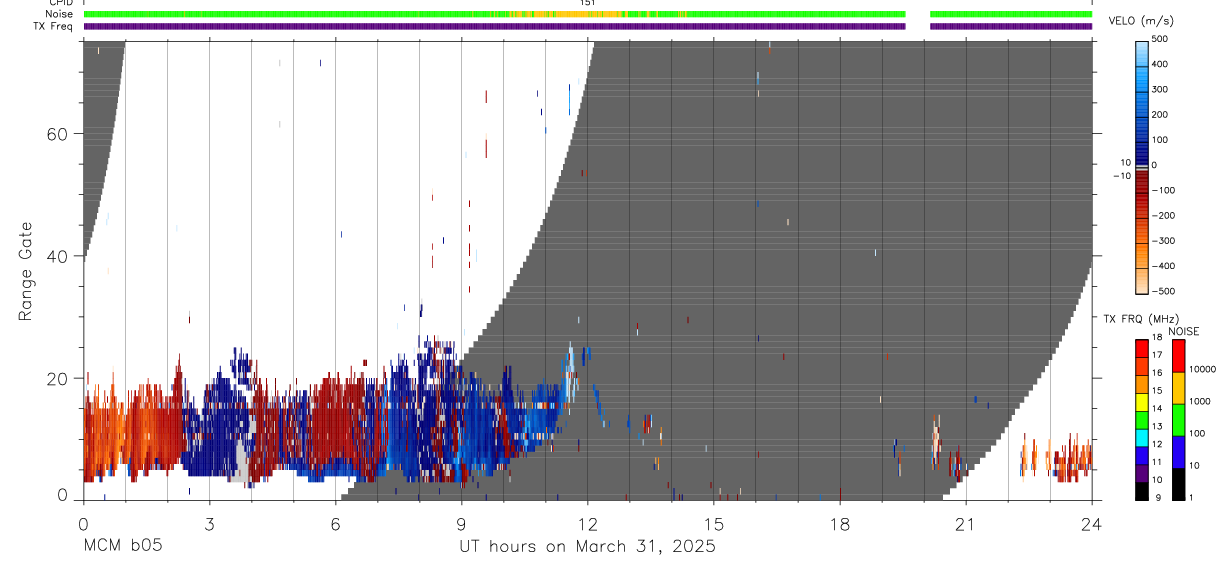
Task: Click the '15' hour label on UT axis
Action: point(714,524)
